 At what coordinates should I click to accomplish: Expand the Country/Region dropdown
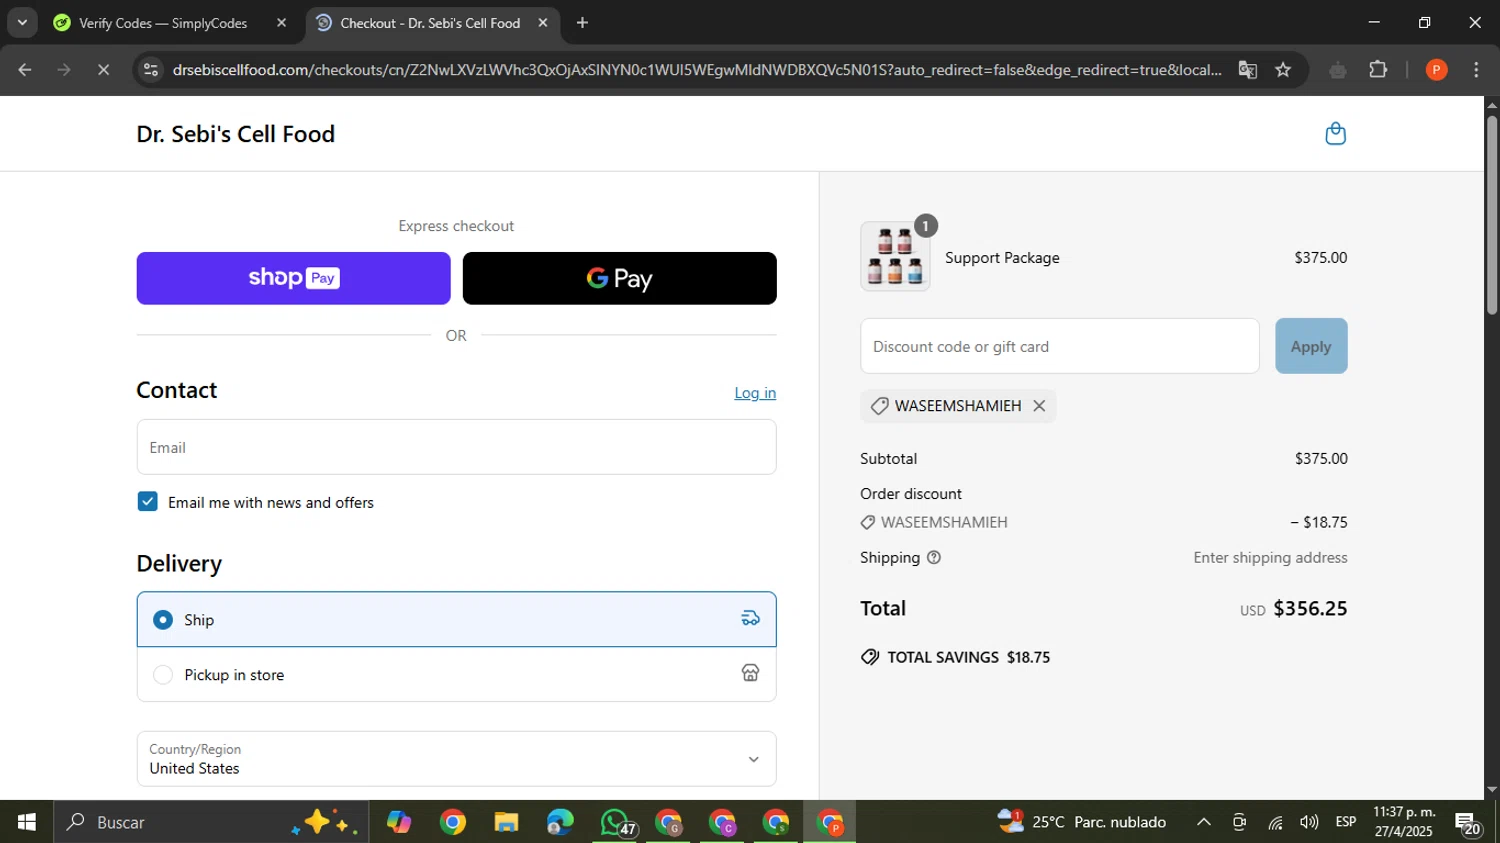pyautogui.click(x=456, y=759)
